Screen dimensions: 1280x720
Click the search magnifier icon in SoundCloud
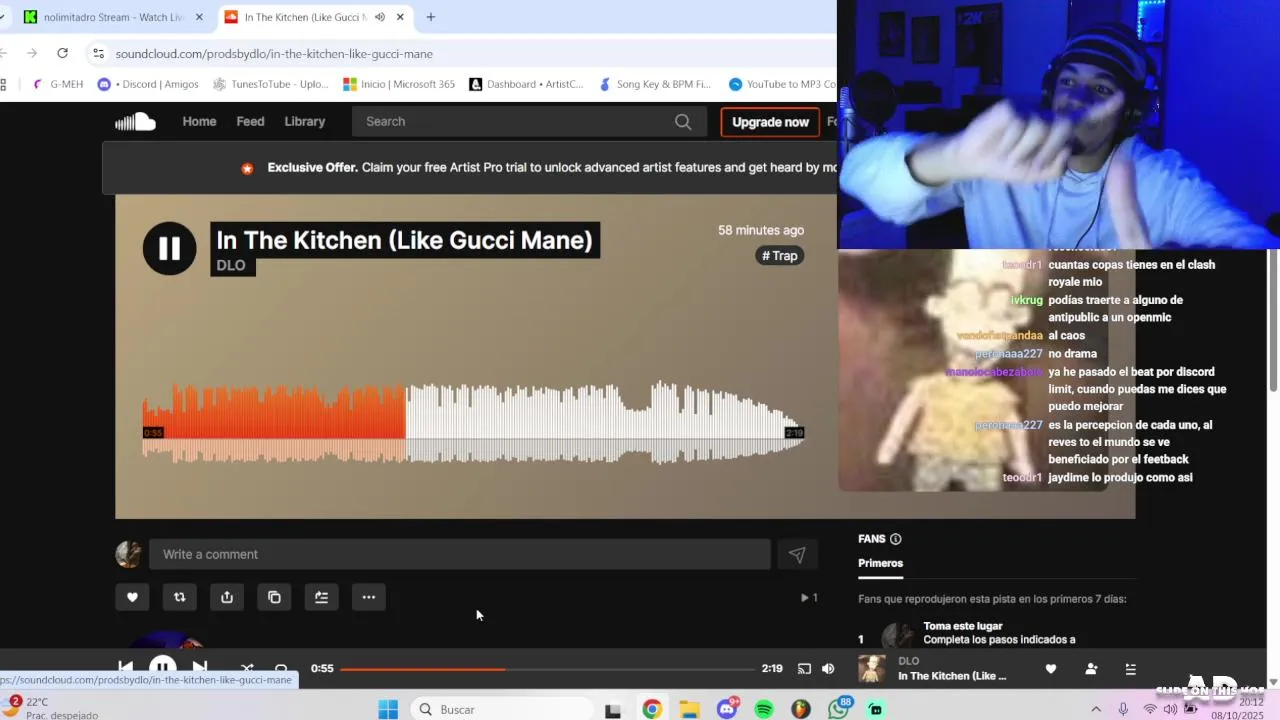click(x=683, y=122)
